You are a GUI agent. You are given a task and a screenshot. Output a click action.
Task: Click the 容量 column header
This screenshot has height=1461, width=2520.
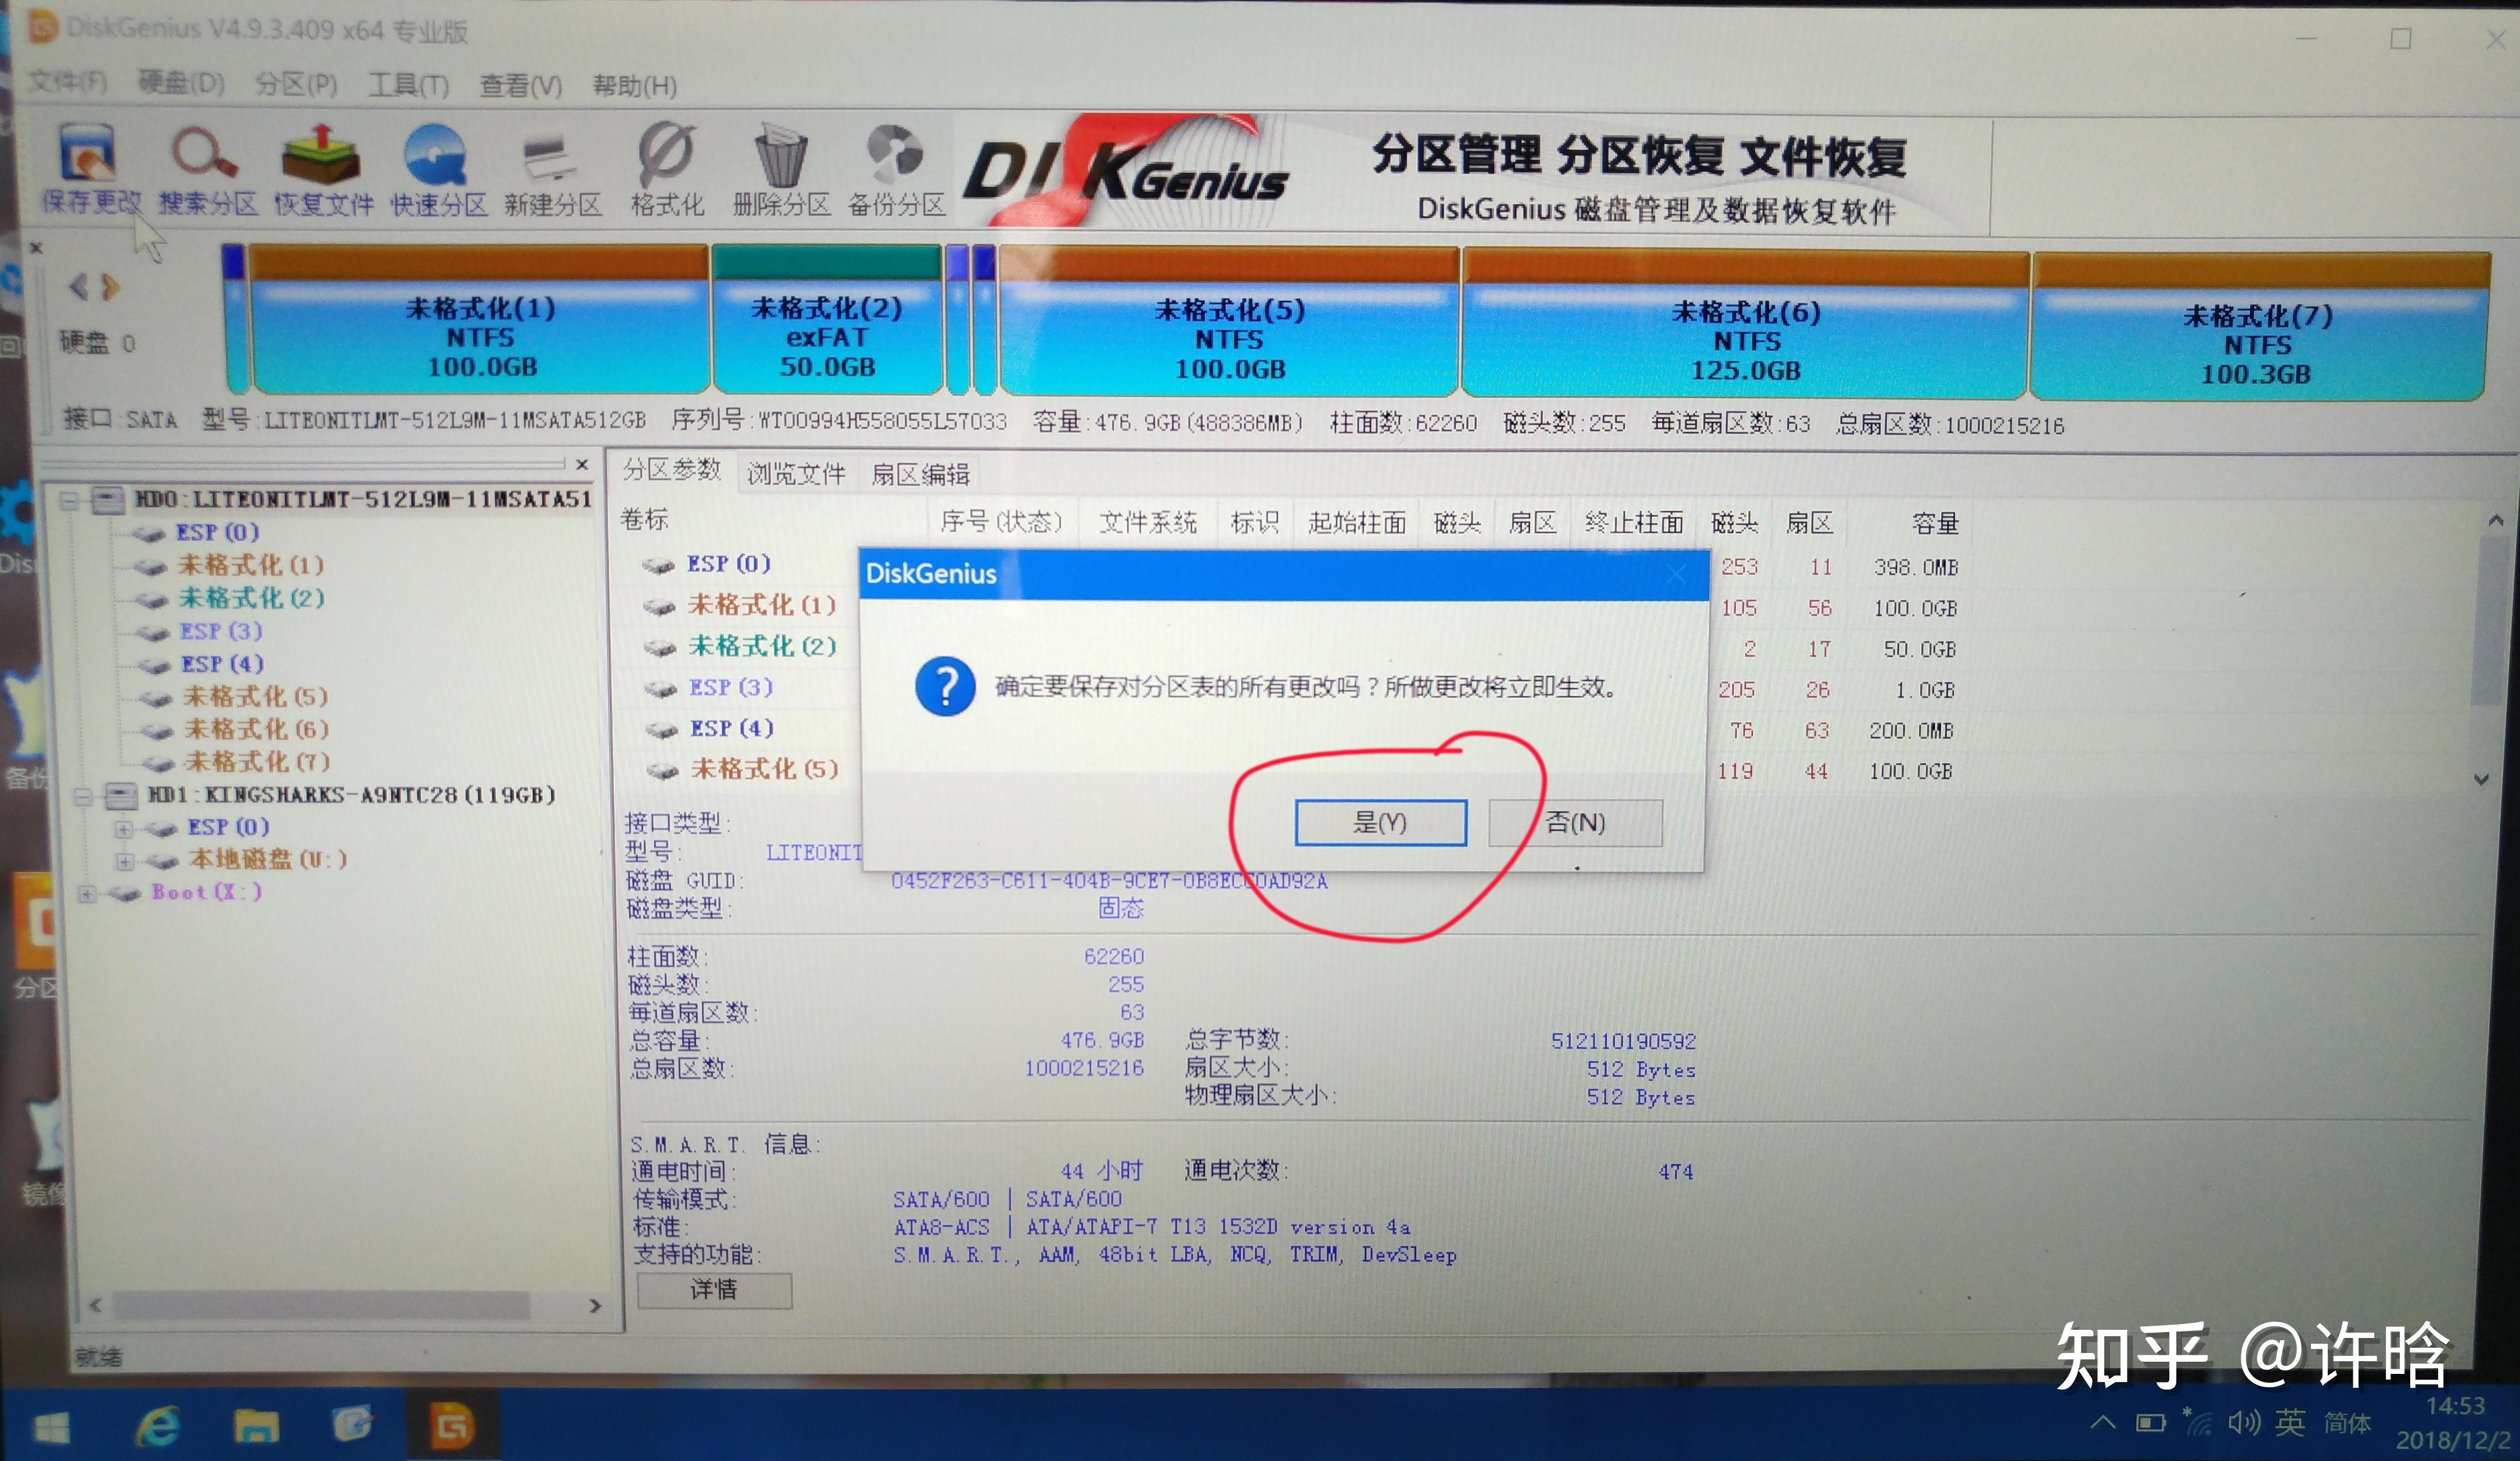coord(1934,524)
